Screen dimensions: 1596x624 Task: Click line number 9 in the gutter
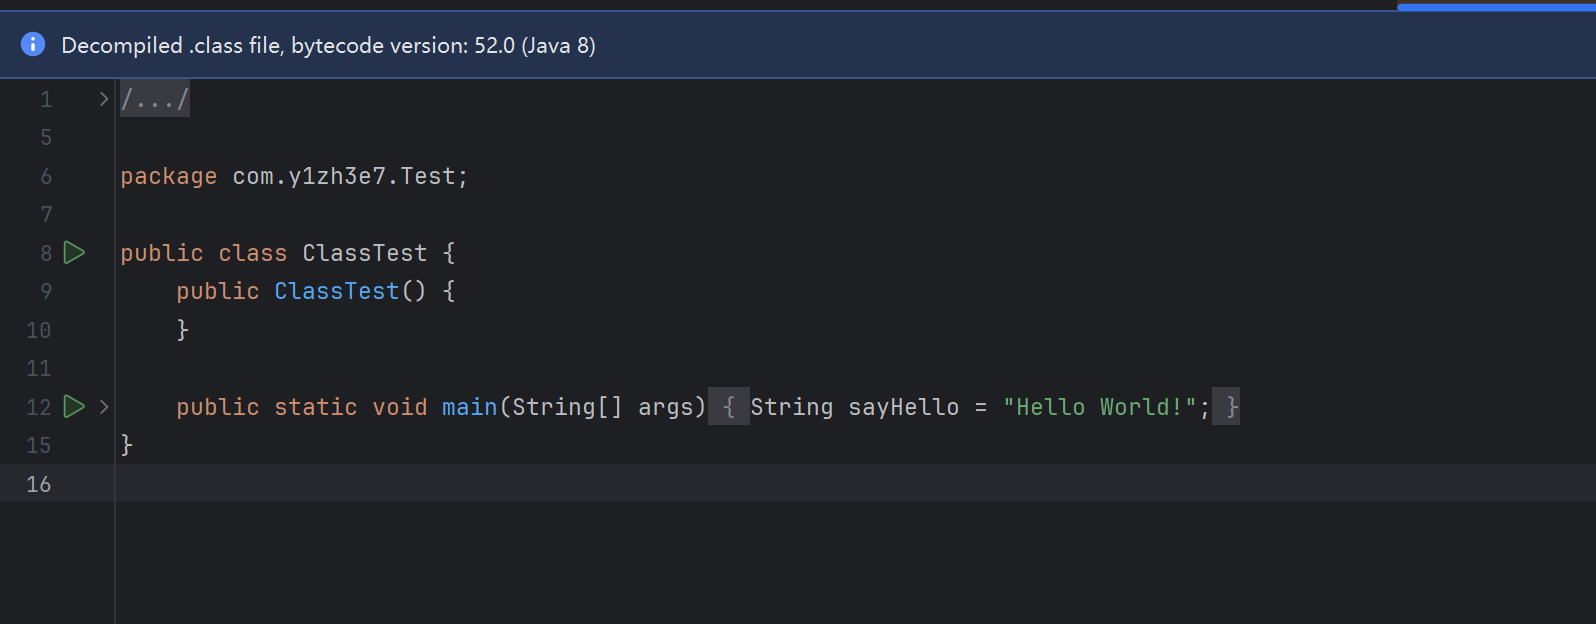(x=46, y=291)
